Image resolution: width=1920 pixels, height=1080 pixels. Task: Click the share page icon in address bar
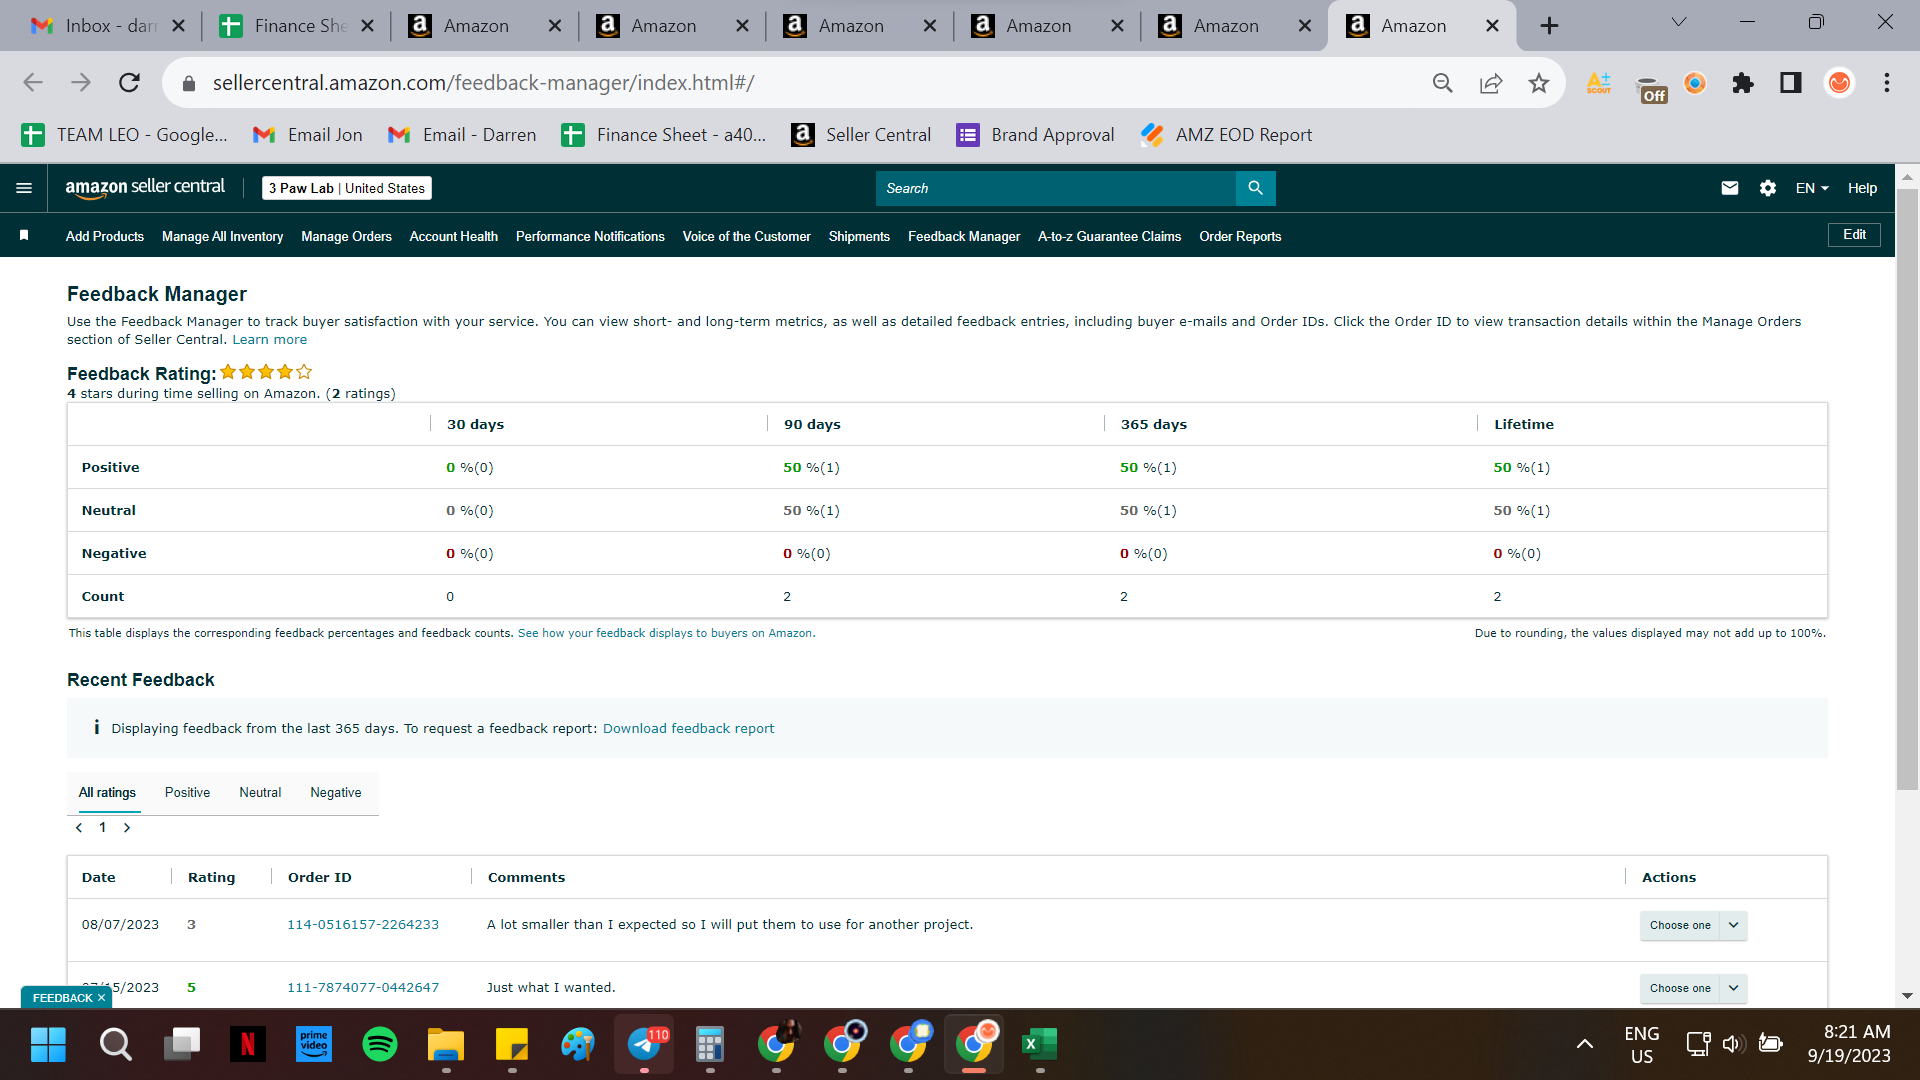click(1491, 83)
